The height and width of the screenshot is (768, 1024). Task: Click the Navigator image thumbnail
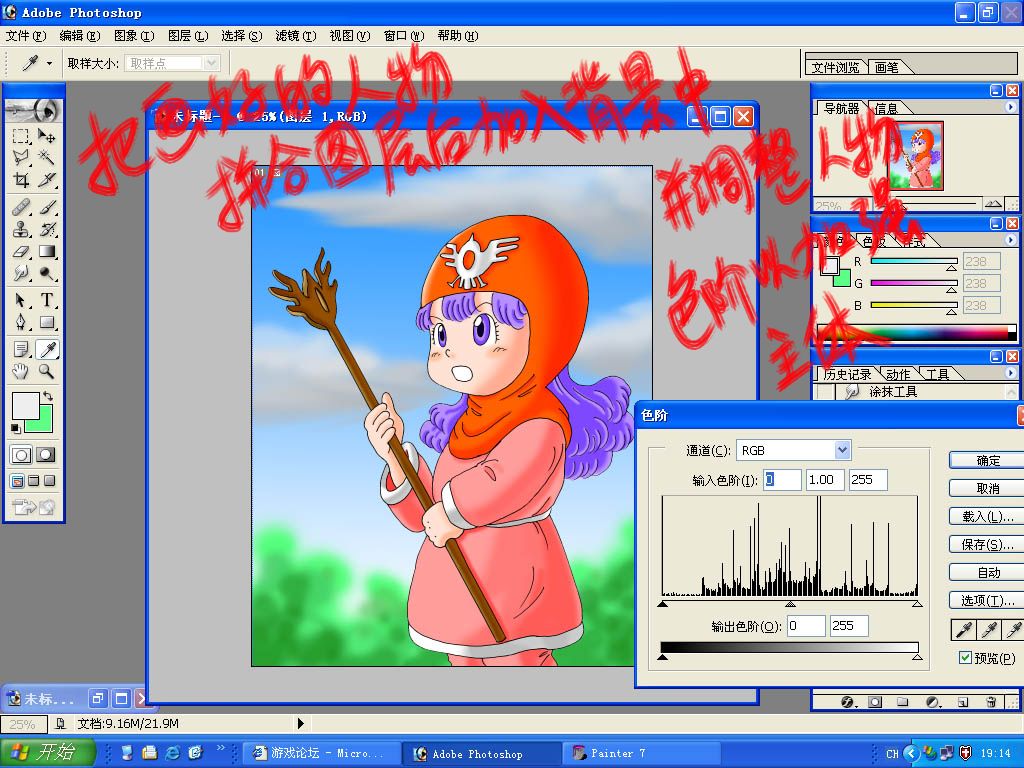pyautogui.click(x=916, y=155)
